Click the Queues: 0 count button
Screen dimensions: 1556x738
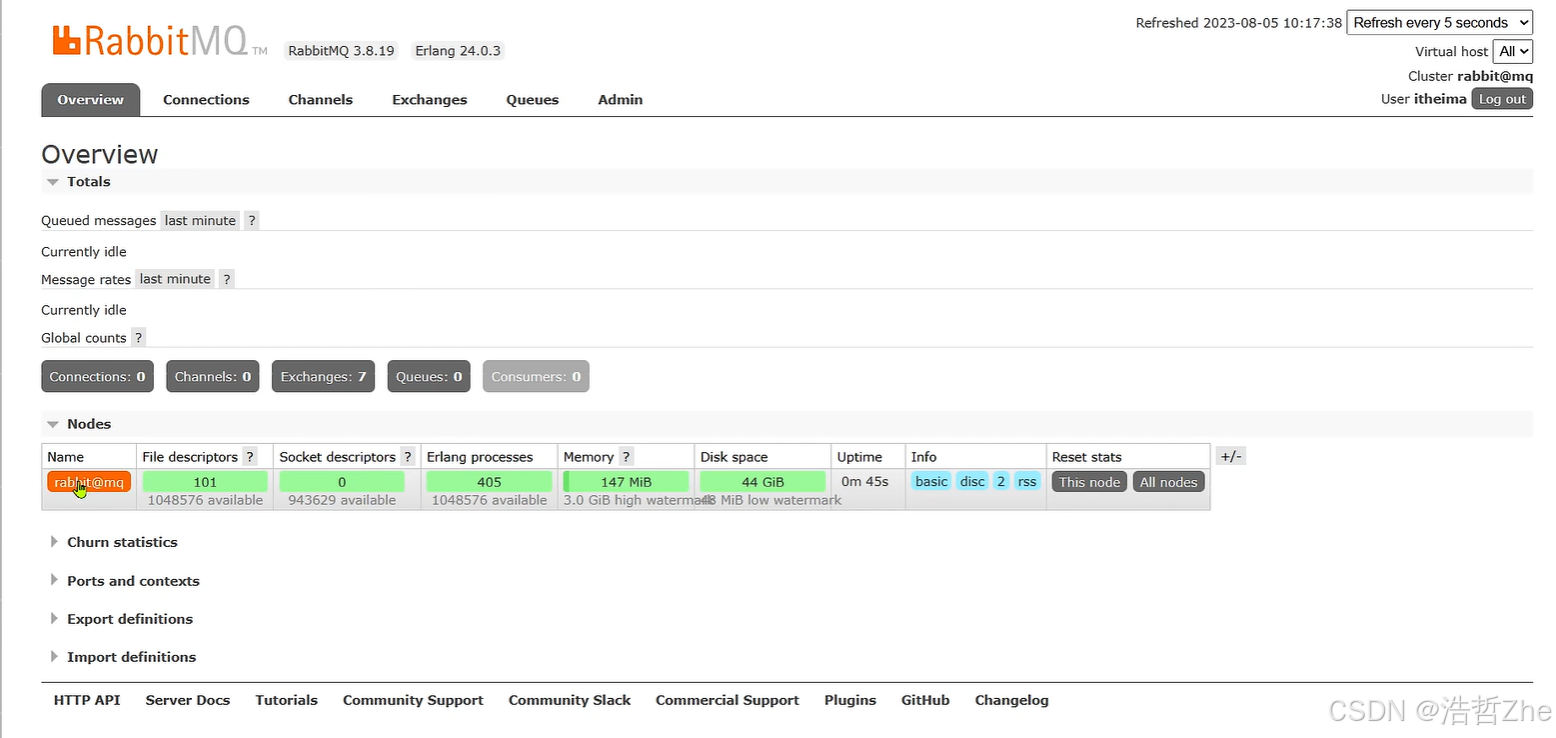[429, 377]
